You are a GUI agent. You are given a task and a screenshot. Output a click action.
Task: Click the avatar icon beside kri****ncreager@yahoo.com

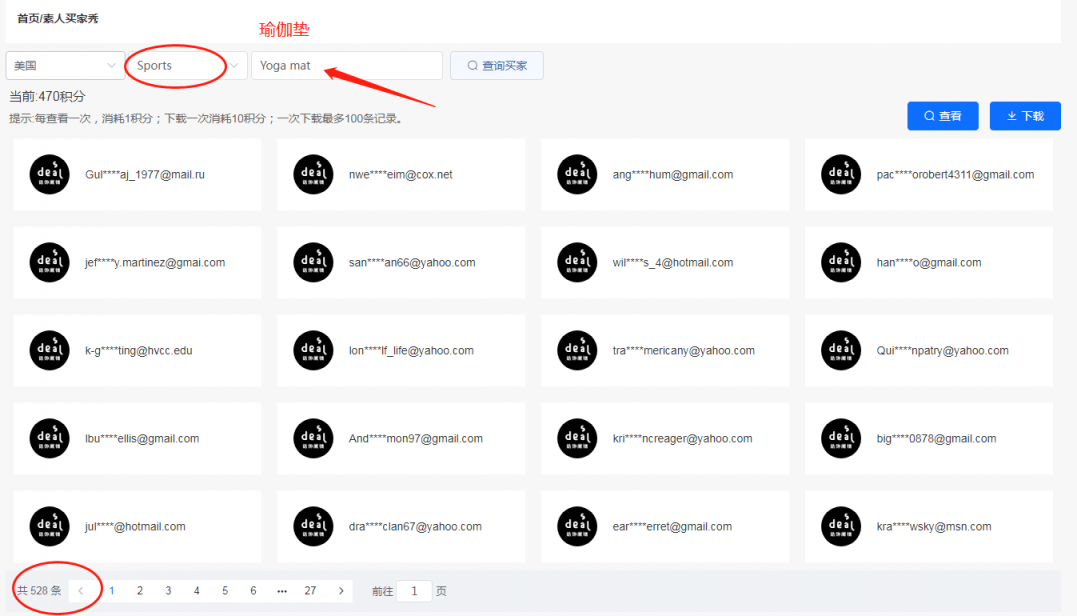click(577, 438)
